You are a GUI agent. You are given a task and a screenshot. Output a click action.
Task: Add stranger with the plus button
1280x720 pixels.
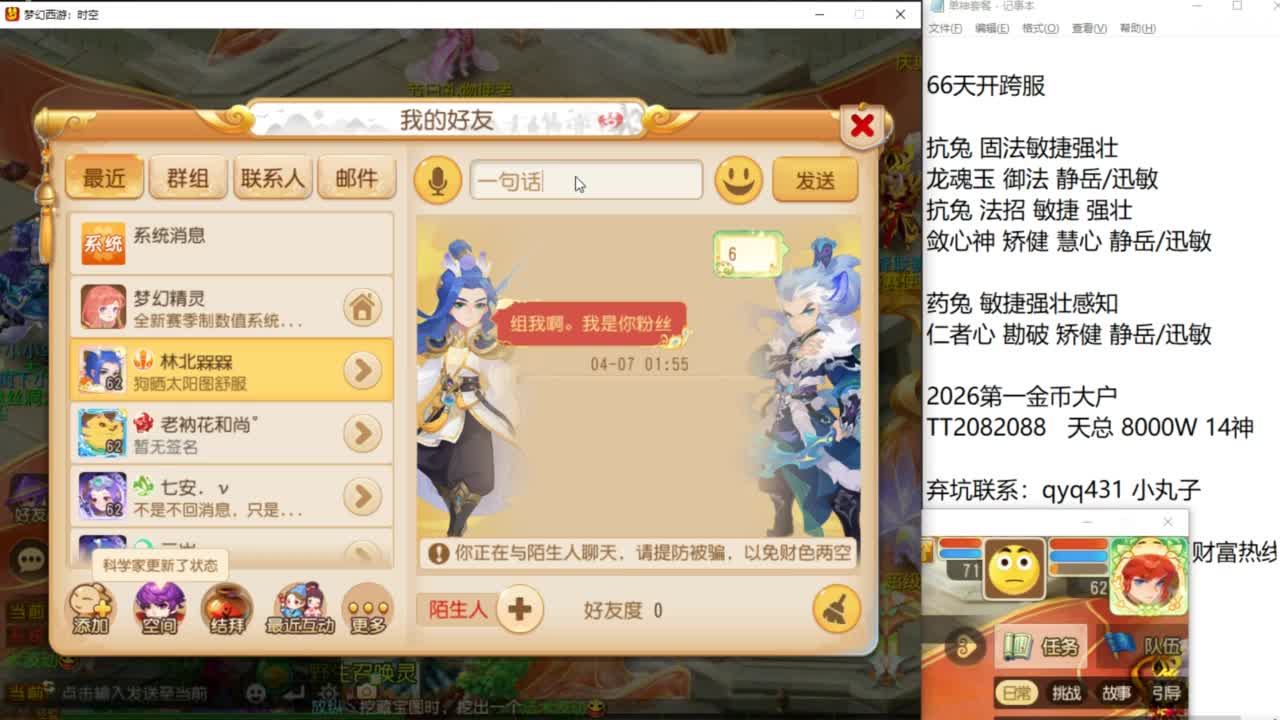coord(519,609)
